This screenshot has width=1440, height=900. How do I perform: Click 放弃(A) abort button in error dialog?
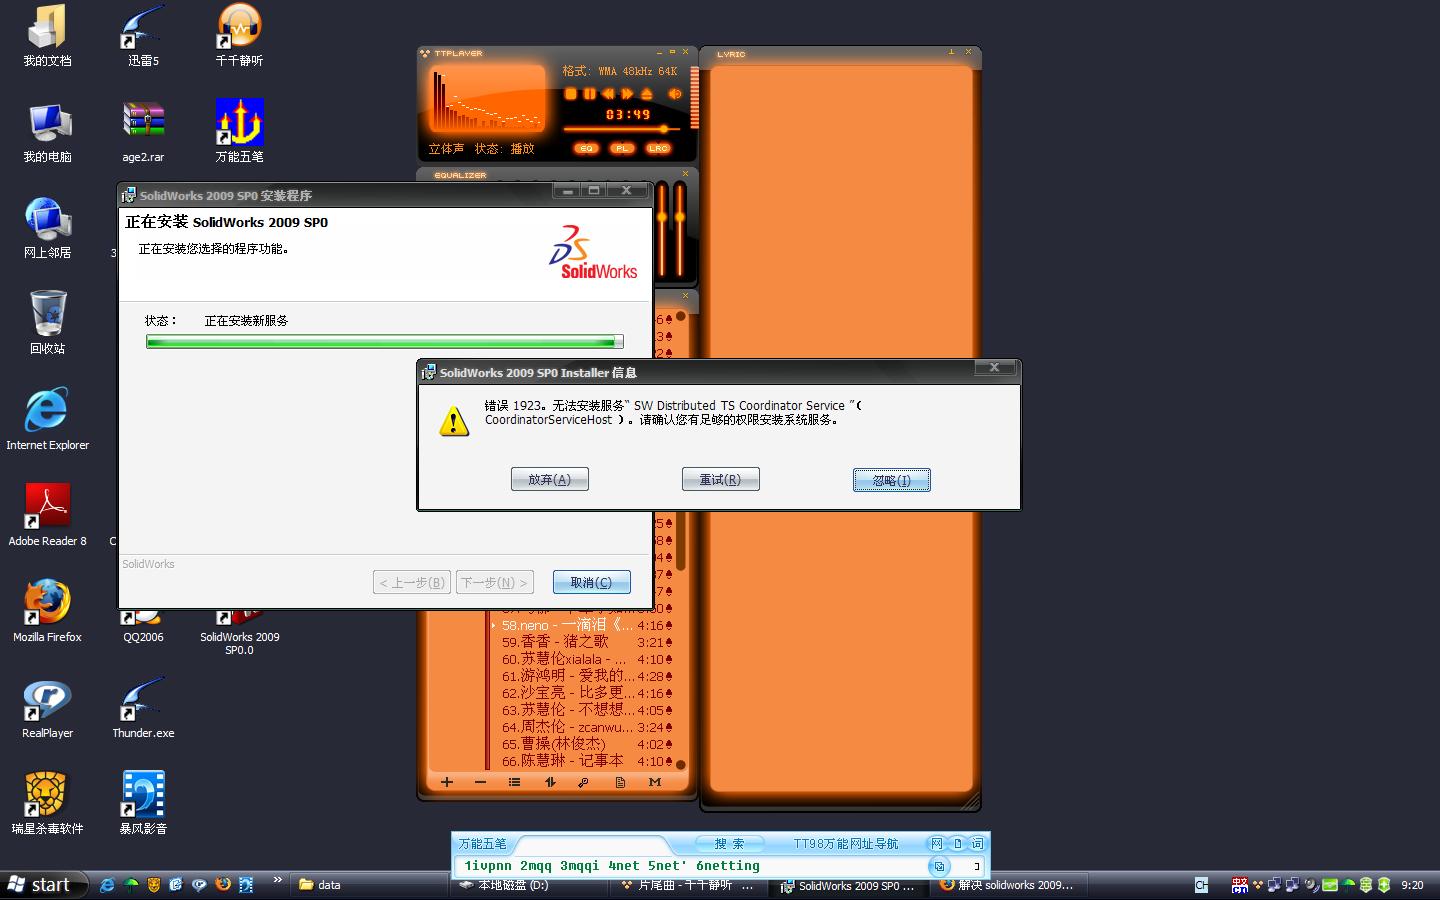point(550,480)
